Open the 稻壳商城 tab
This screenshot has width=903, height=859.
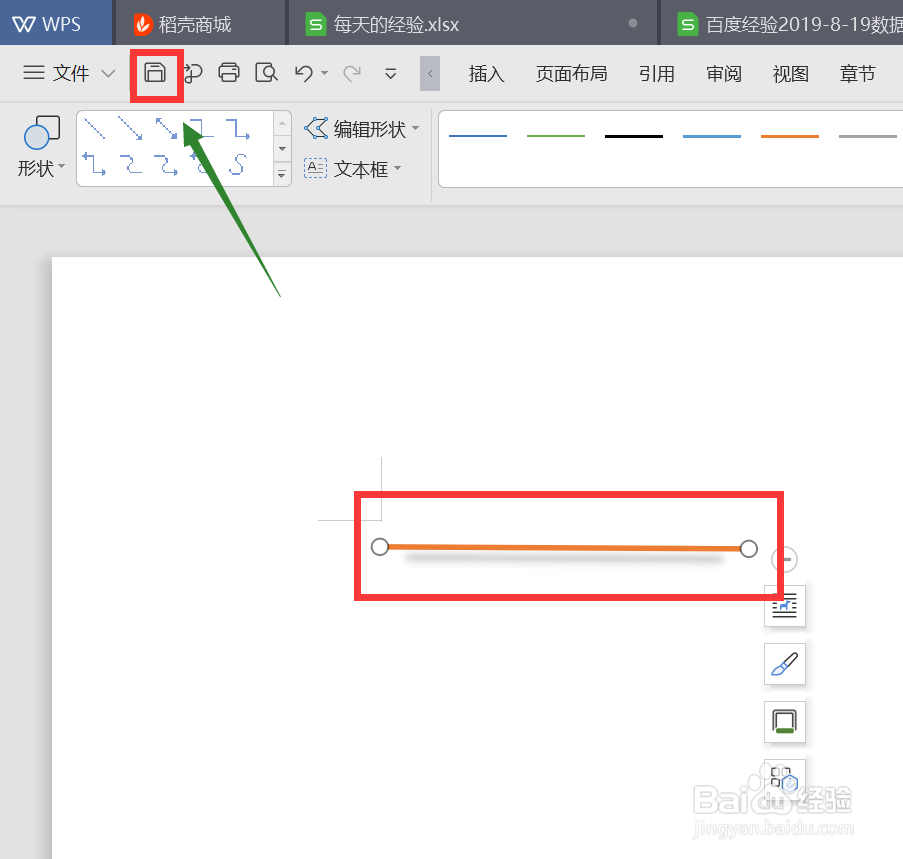point(200,24)
